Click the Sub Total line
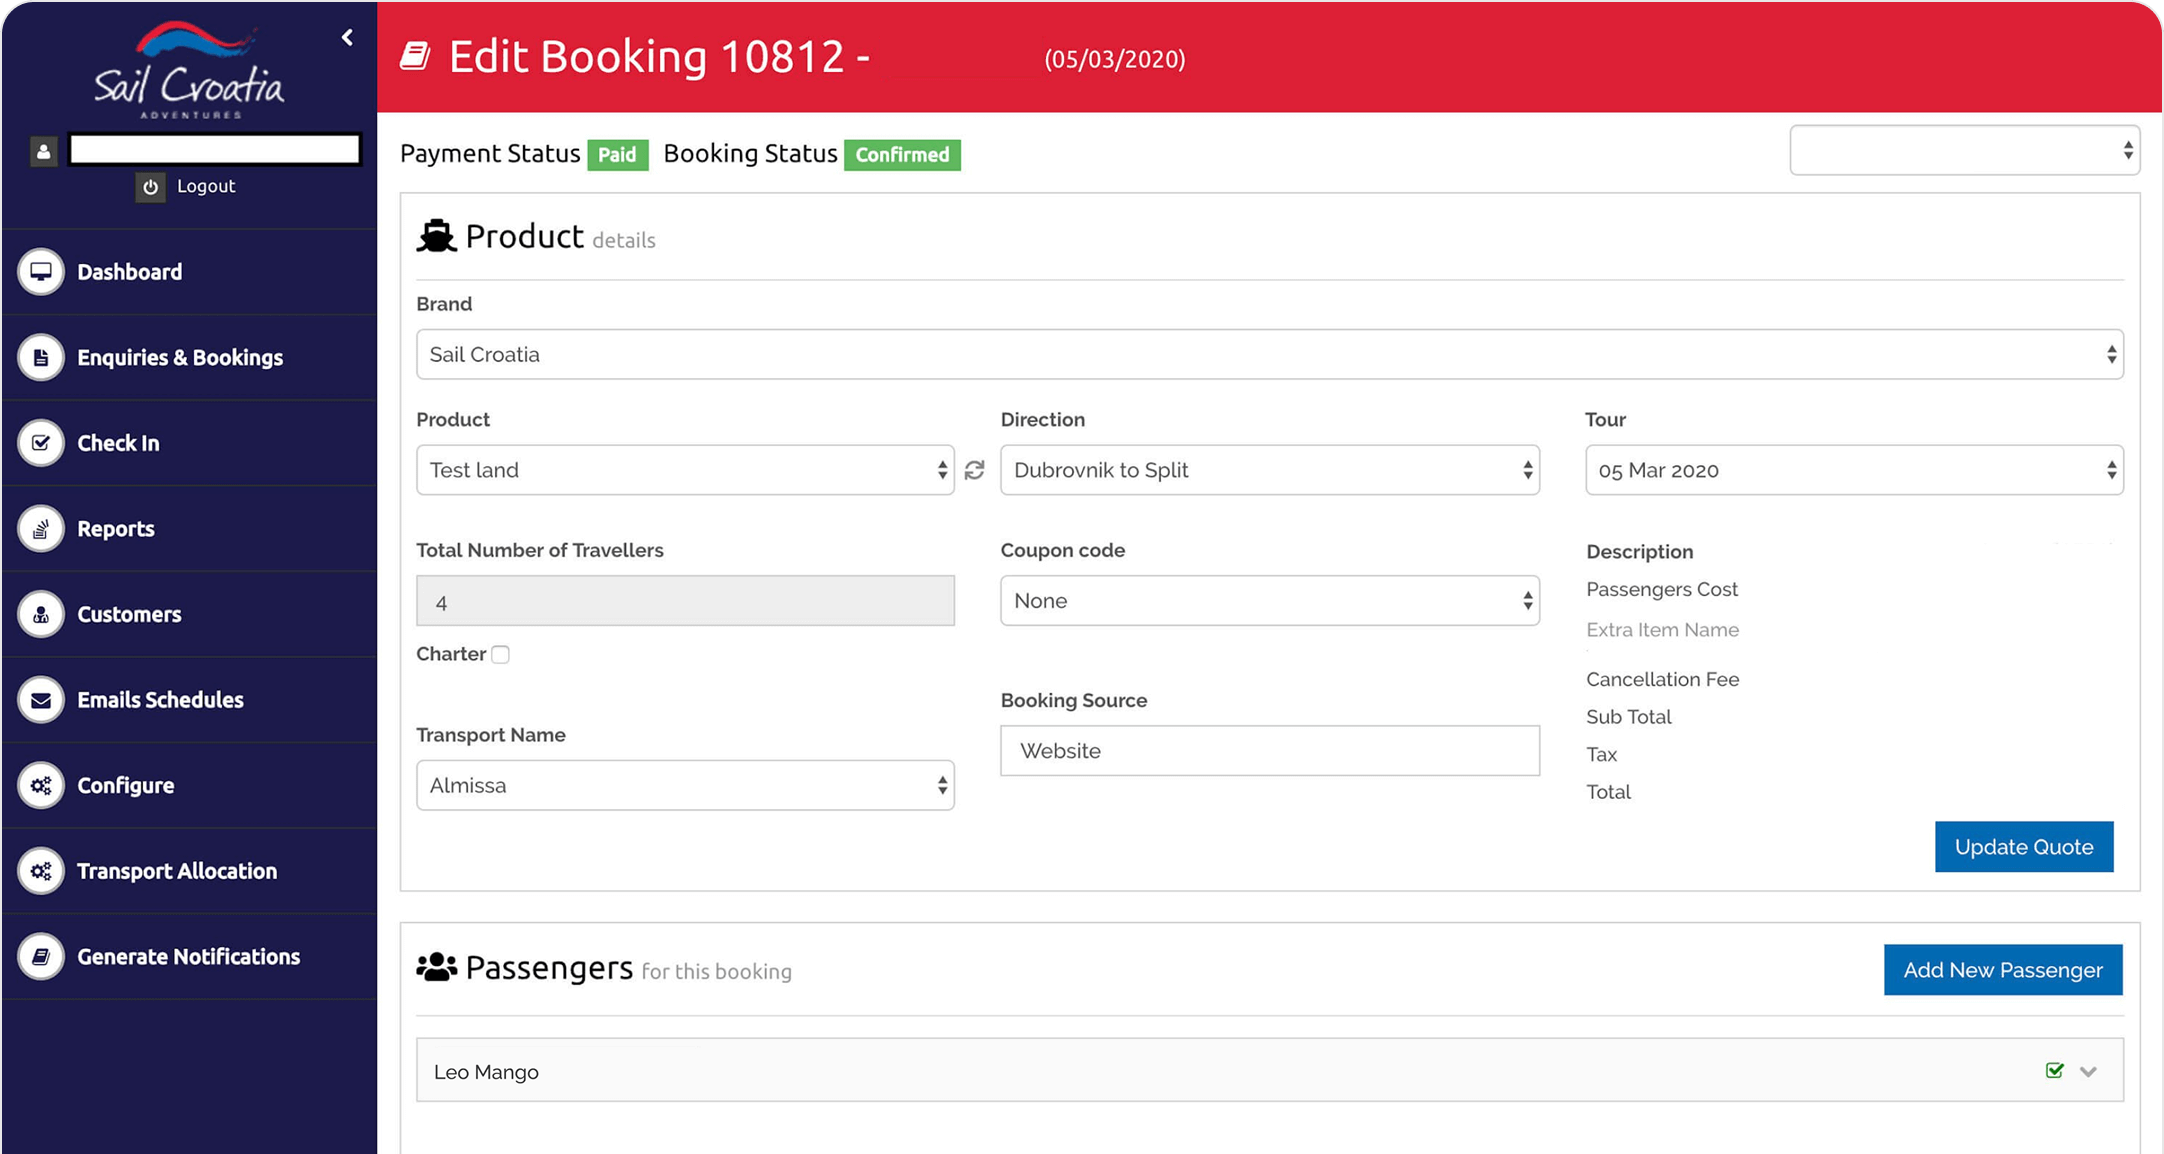The width and height of the screenshot is (2164, 1154). (1629, 717)
